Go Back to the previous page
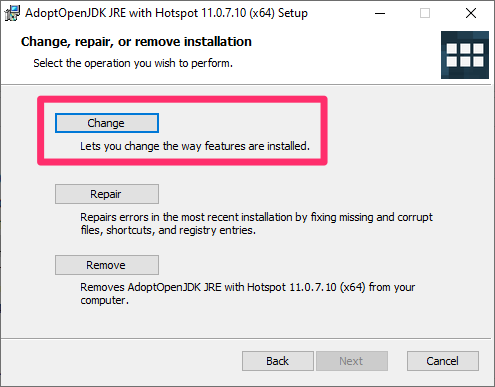 coord(278,361)
